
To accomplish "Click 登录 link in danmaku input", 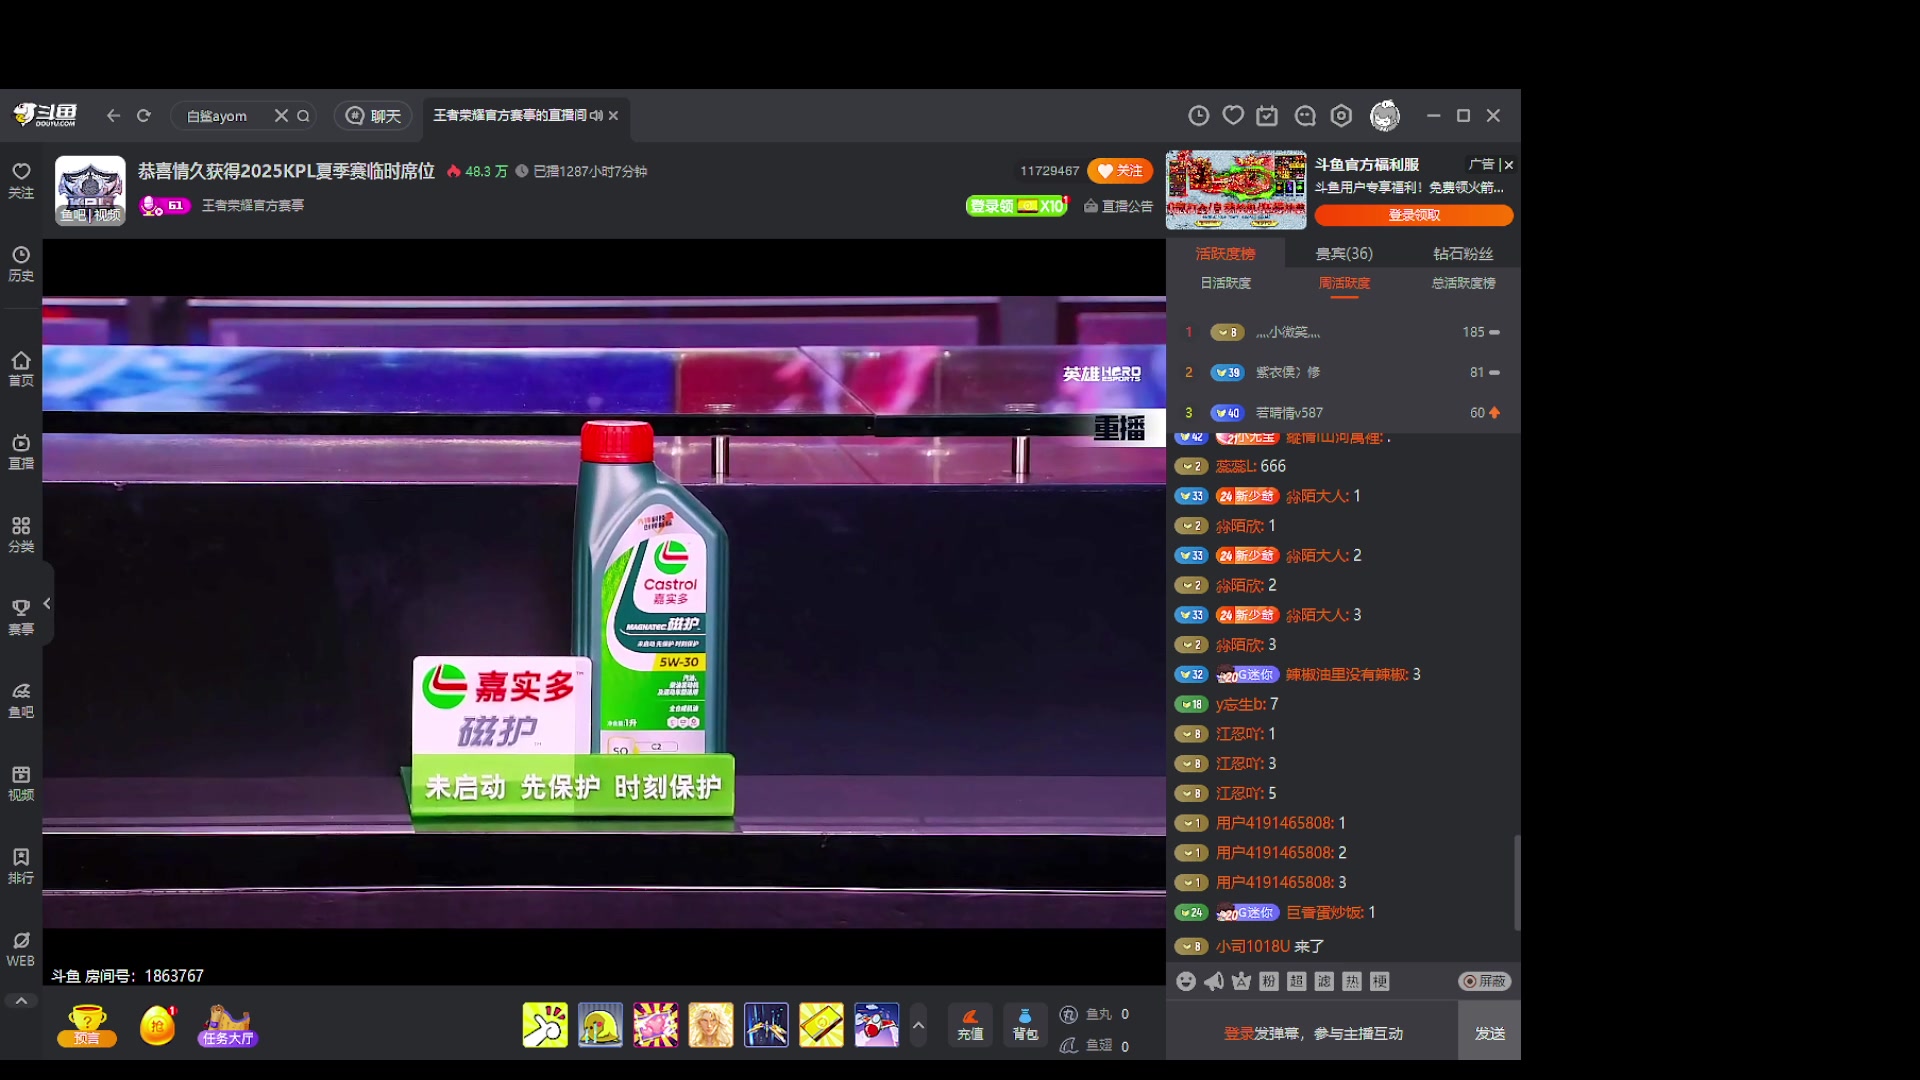I will (x=1238, y=1034).
